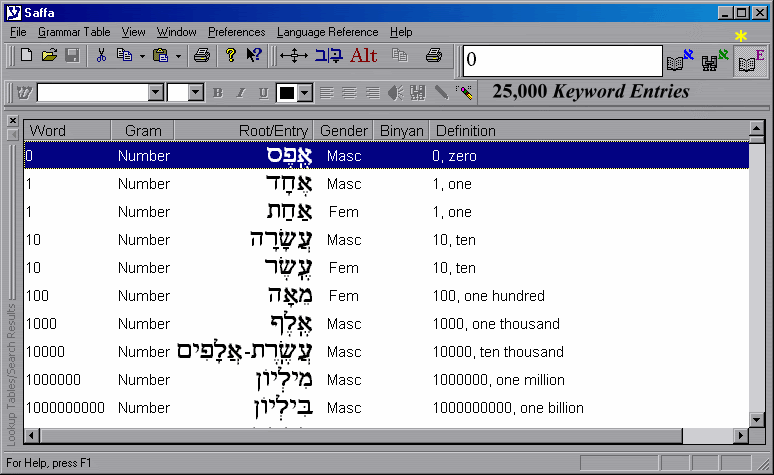Print using the printer icon next to paste
The width and height of the screenshot is (774, 475).
coord(201,55)
